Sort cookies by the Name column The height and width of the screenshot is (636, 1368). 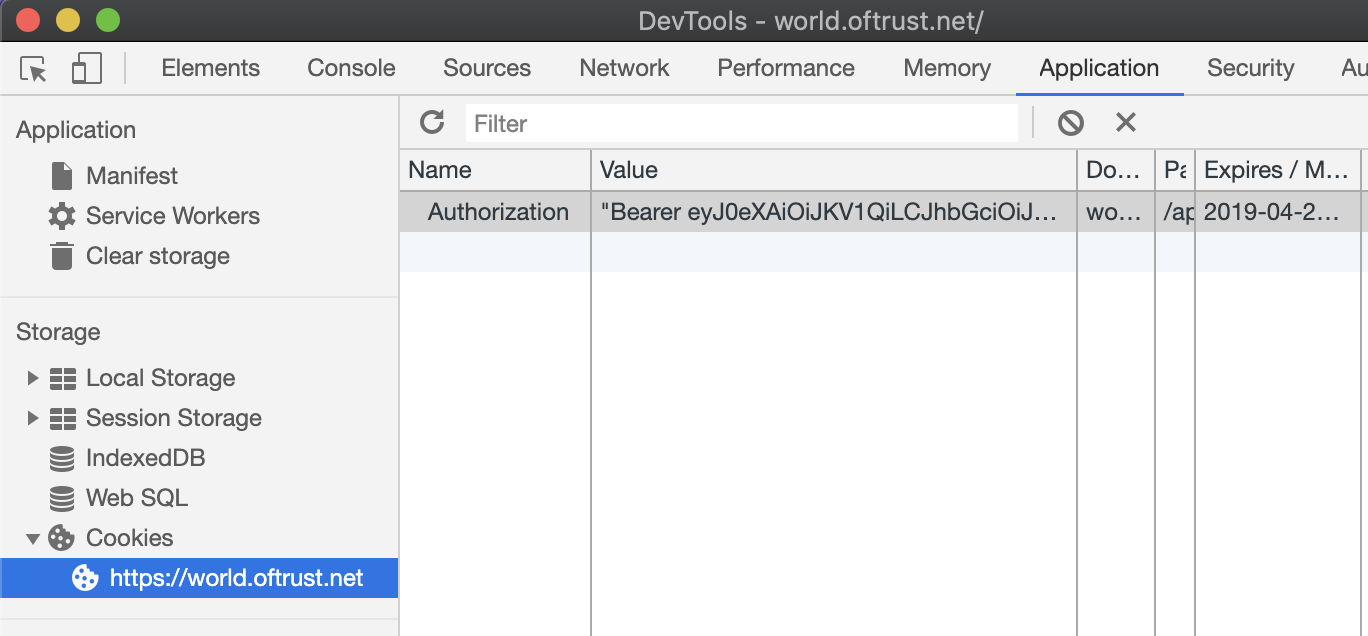[x=495, y=170]
